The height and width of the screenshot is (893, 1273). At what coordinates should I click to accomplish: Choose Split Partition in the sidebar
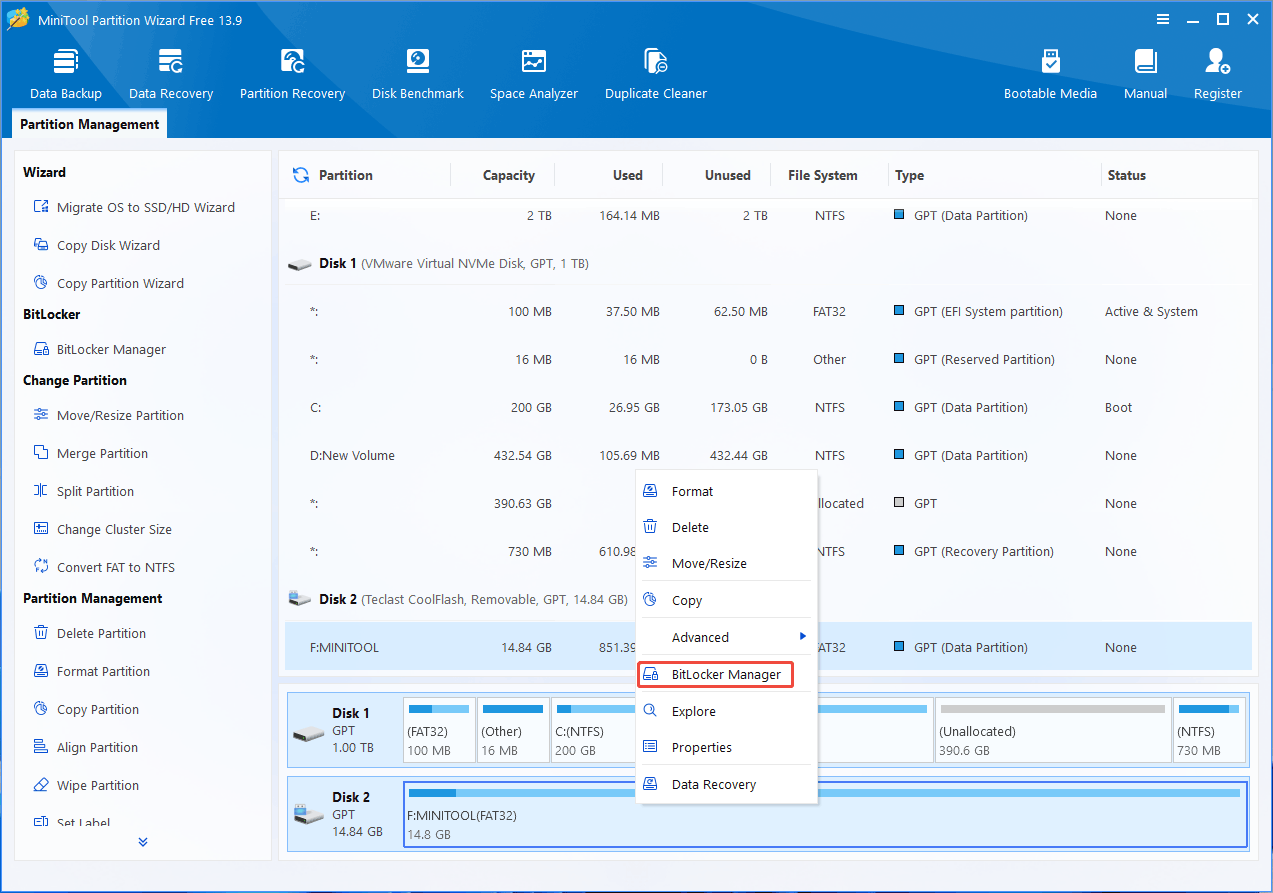coord(83,491)
